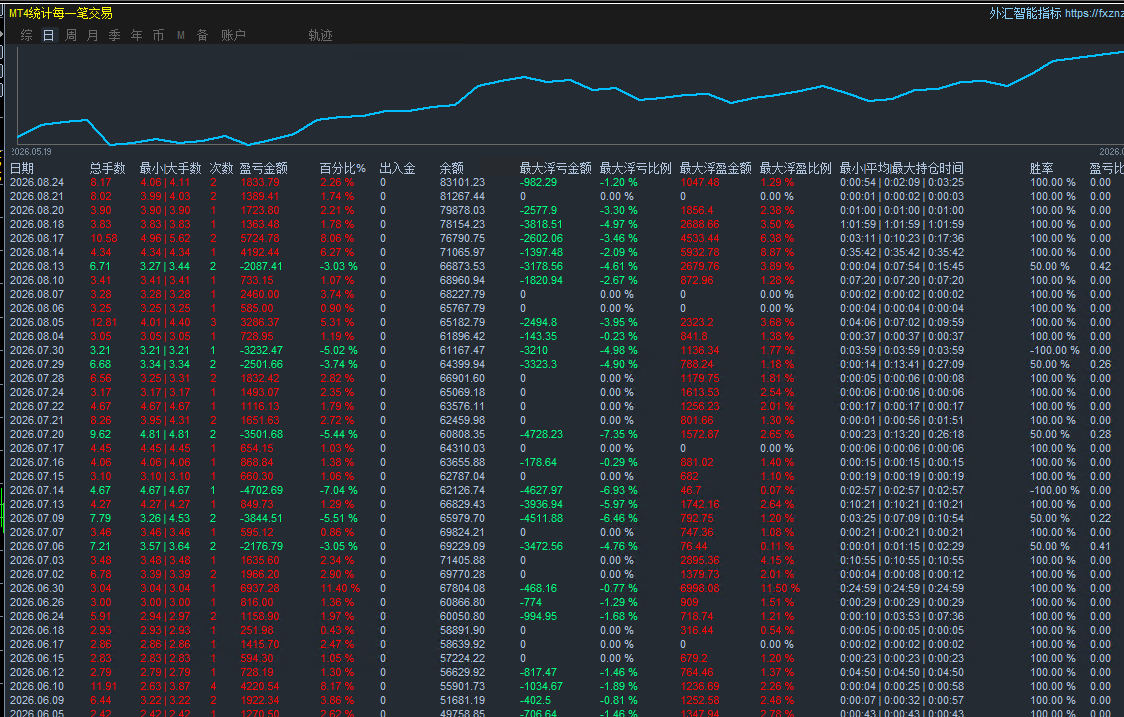The height and width of the screenshot is (717, 1124).
Task: Select the 2026.06.30 date row
Action: coord(37,589)
